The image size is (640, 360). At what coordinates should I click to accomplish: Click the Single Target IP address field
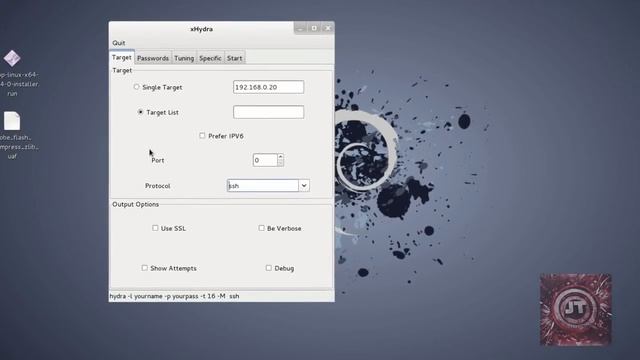tap(268, 87)
